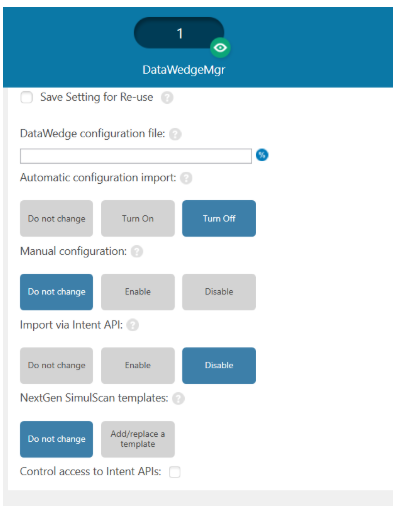This screenshot has height=508, width=397.
Task: Select step 1 pill in header
Action: 179,33
